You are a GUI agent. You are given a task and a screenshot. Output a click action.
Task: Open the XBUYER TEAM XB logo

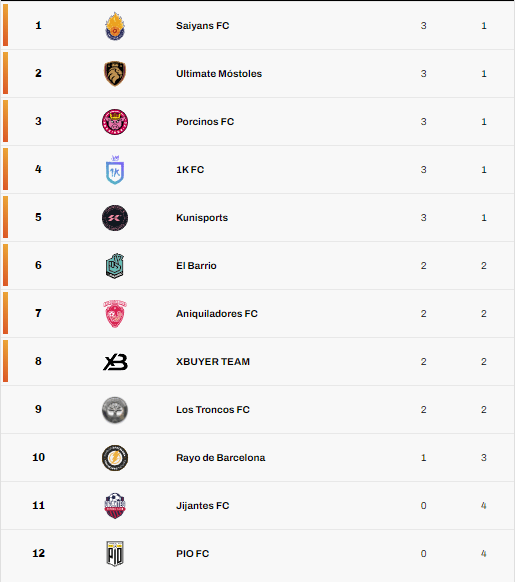click(x=115, y=362)
